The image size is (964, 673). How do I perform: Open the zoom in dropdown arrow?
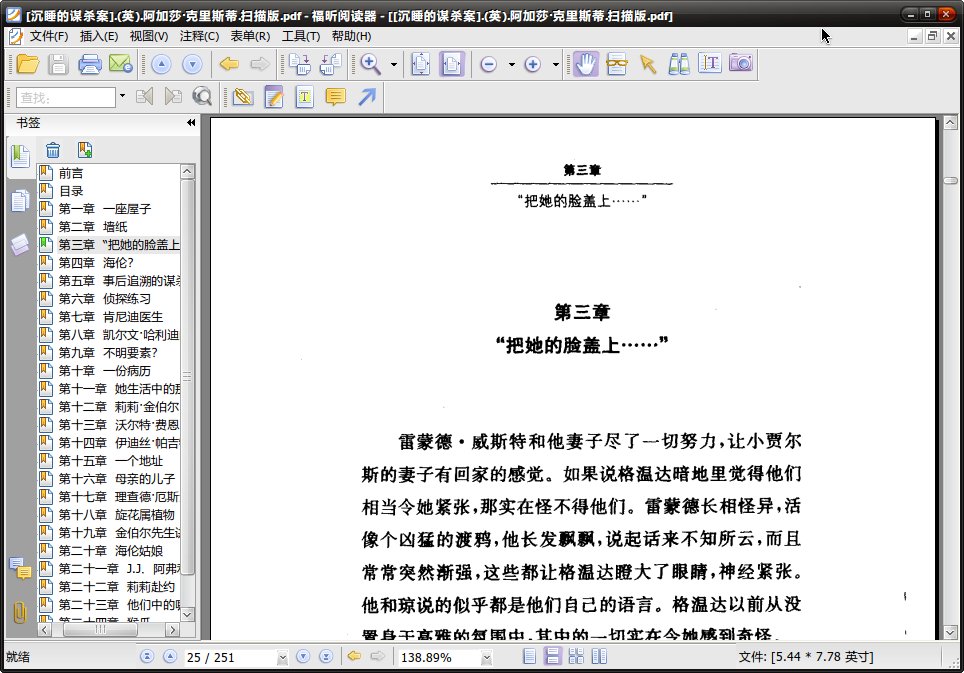pos(556,64)
